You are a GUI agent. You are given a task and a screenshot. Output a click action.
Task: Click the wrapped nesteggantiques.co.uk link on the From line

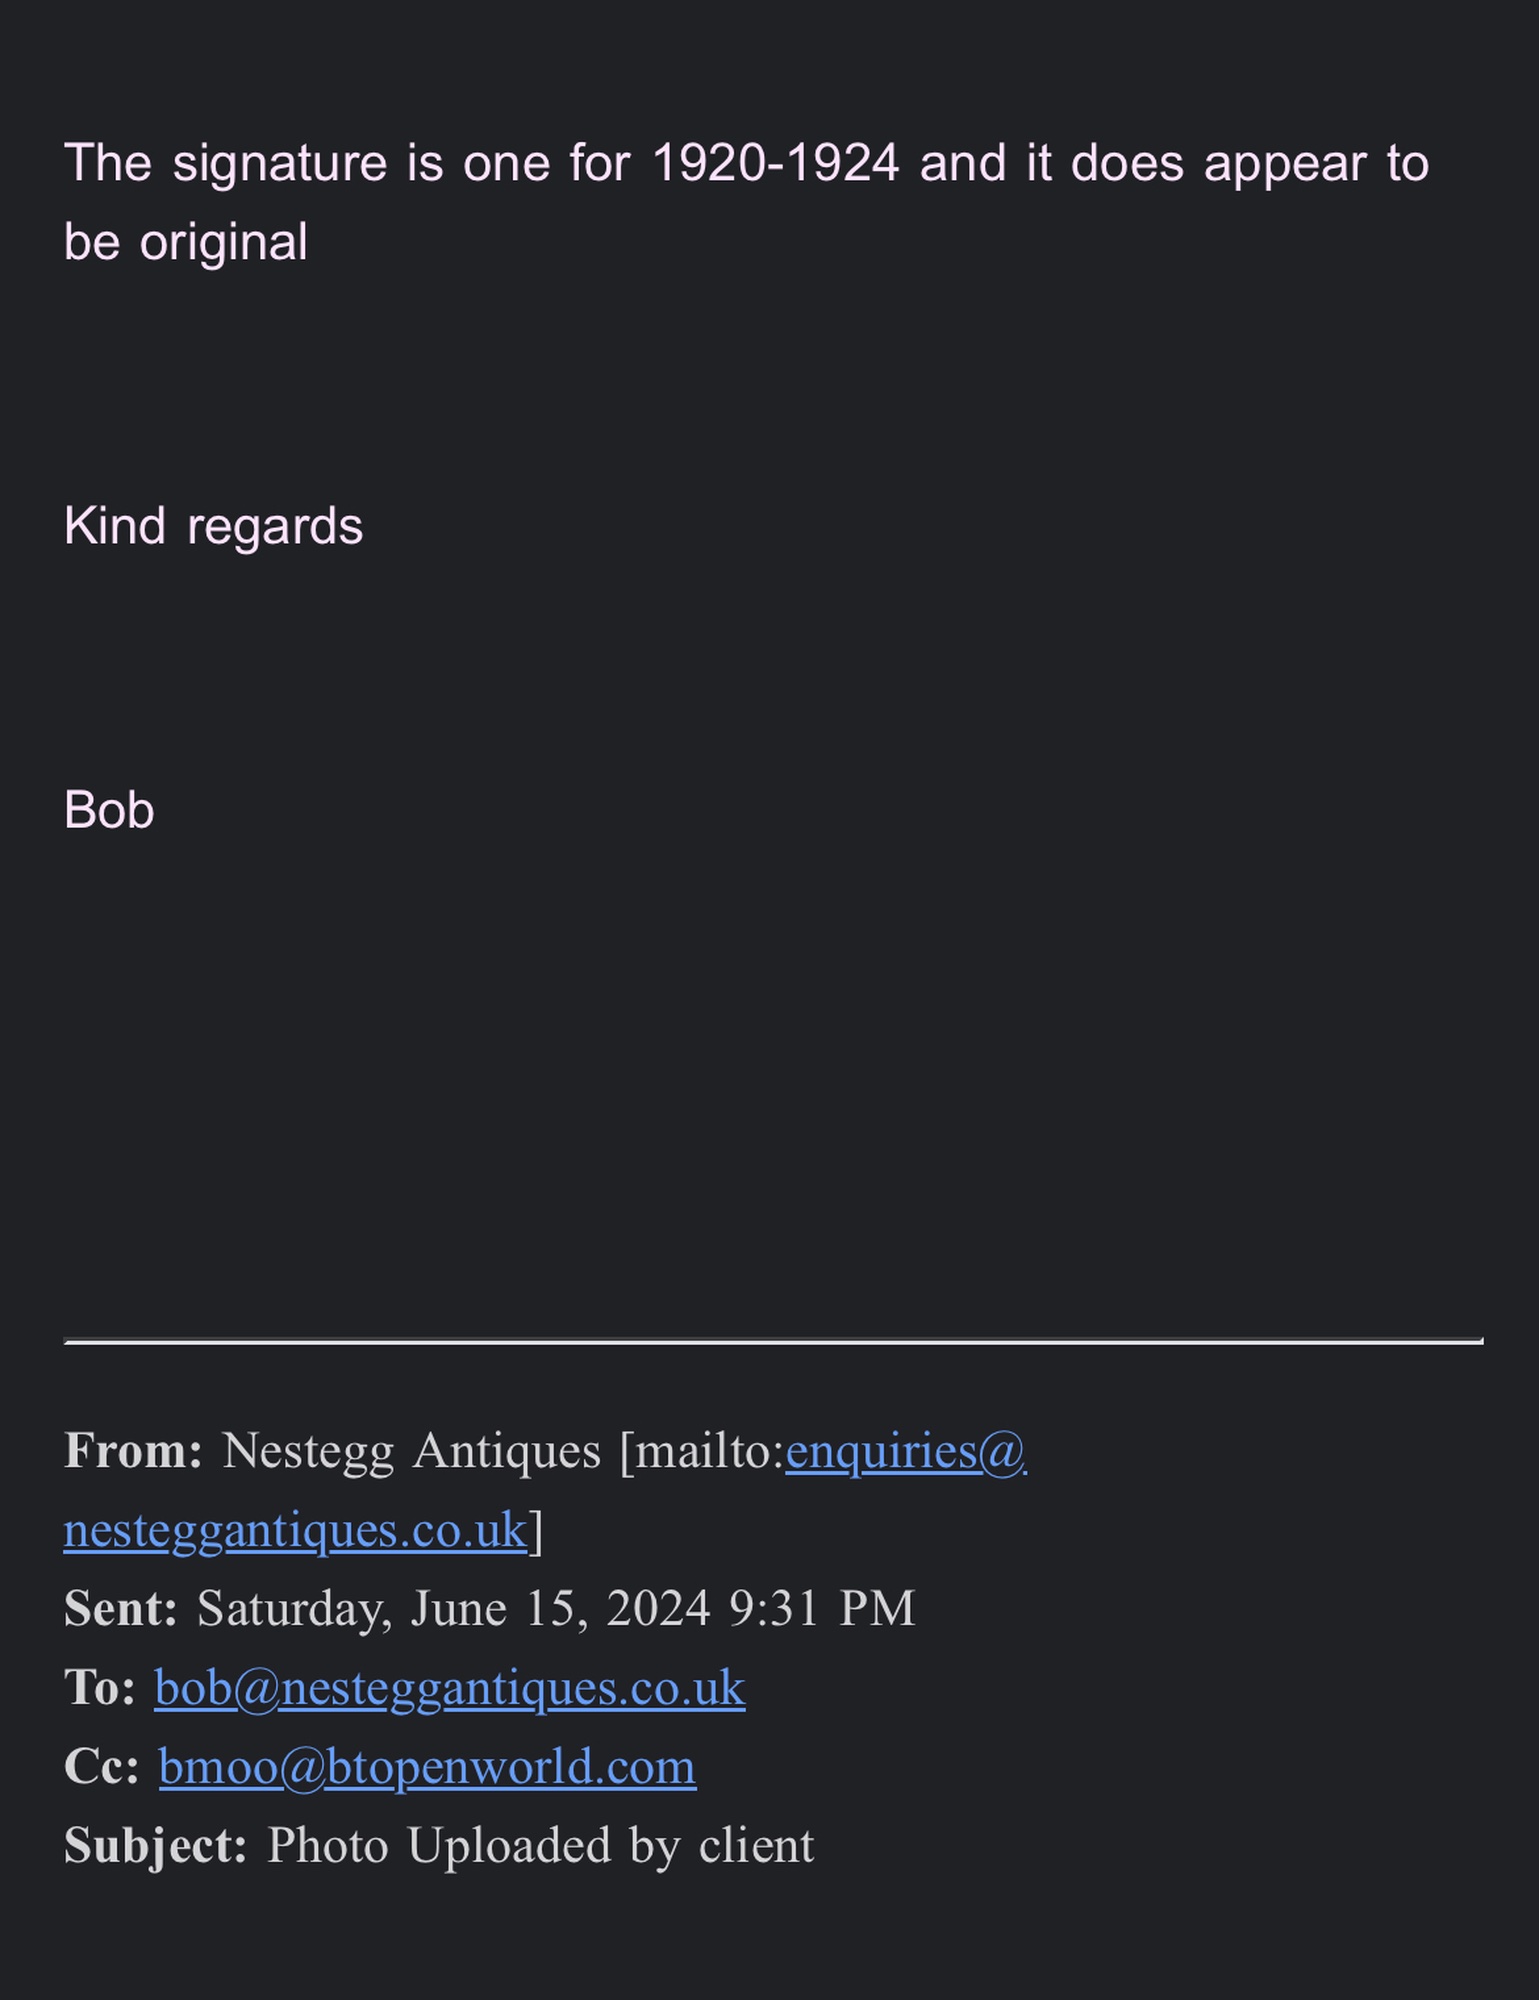pyautogui.click(x=295, y=1530)
